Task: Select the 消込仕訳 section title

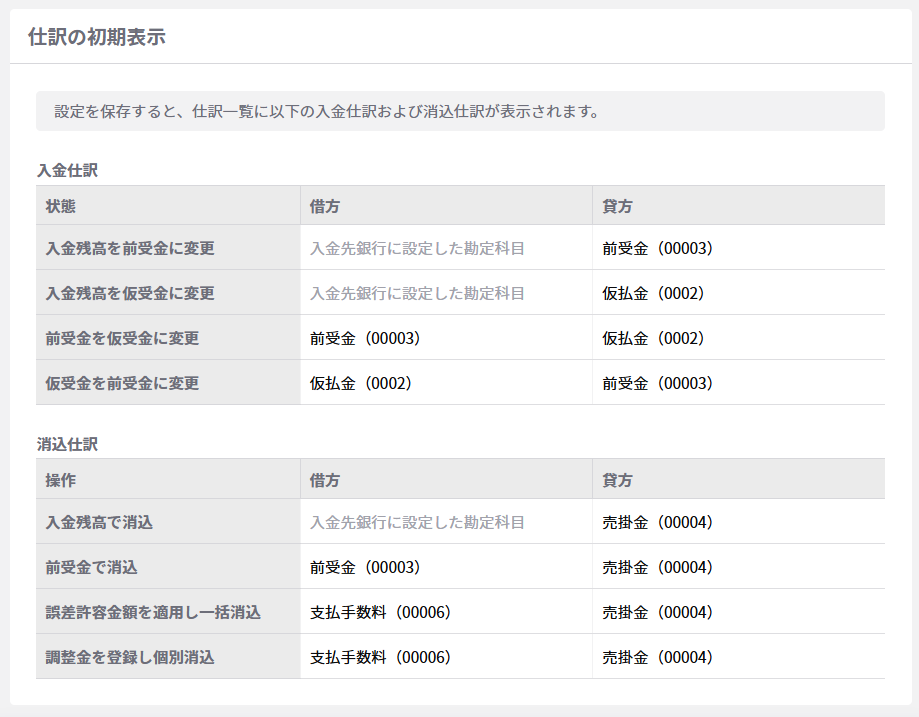Action: [x=67, y=443]
